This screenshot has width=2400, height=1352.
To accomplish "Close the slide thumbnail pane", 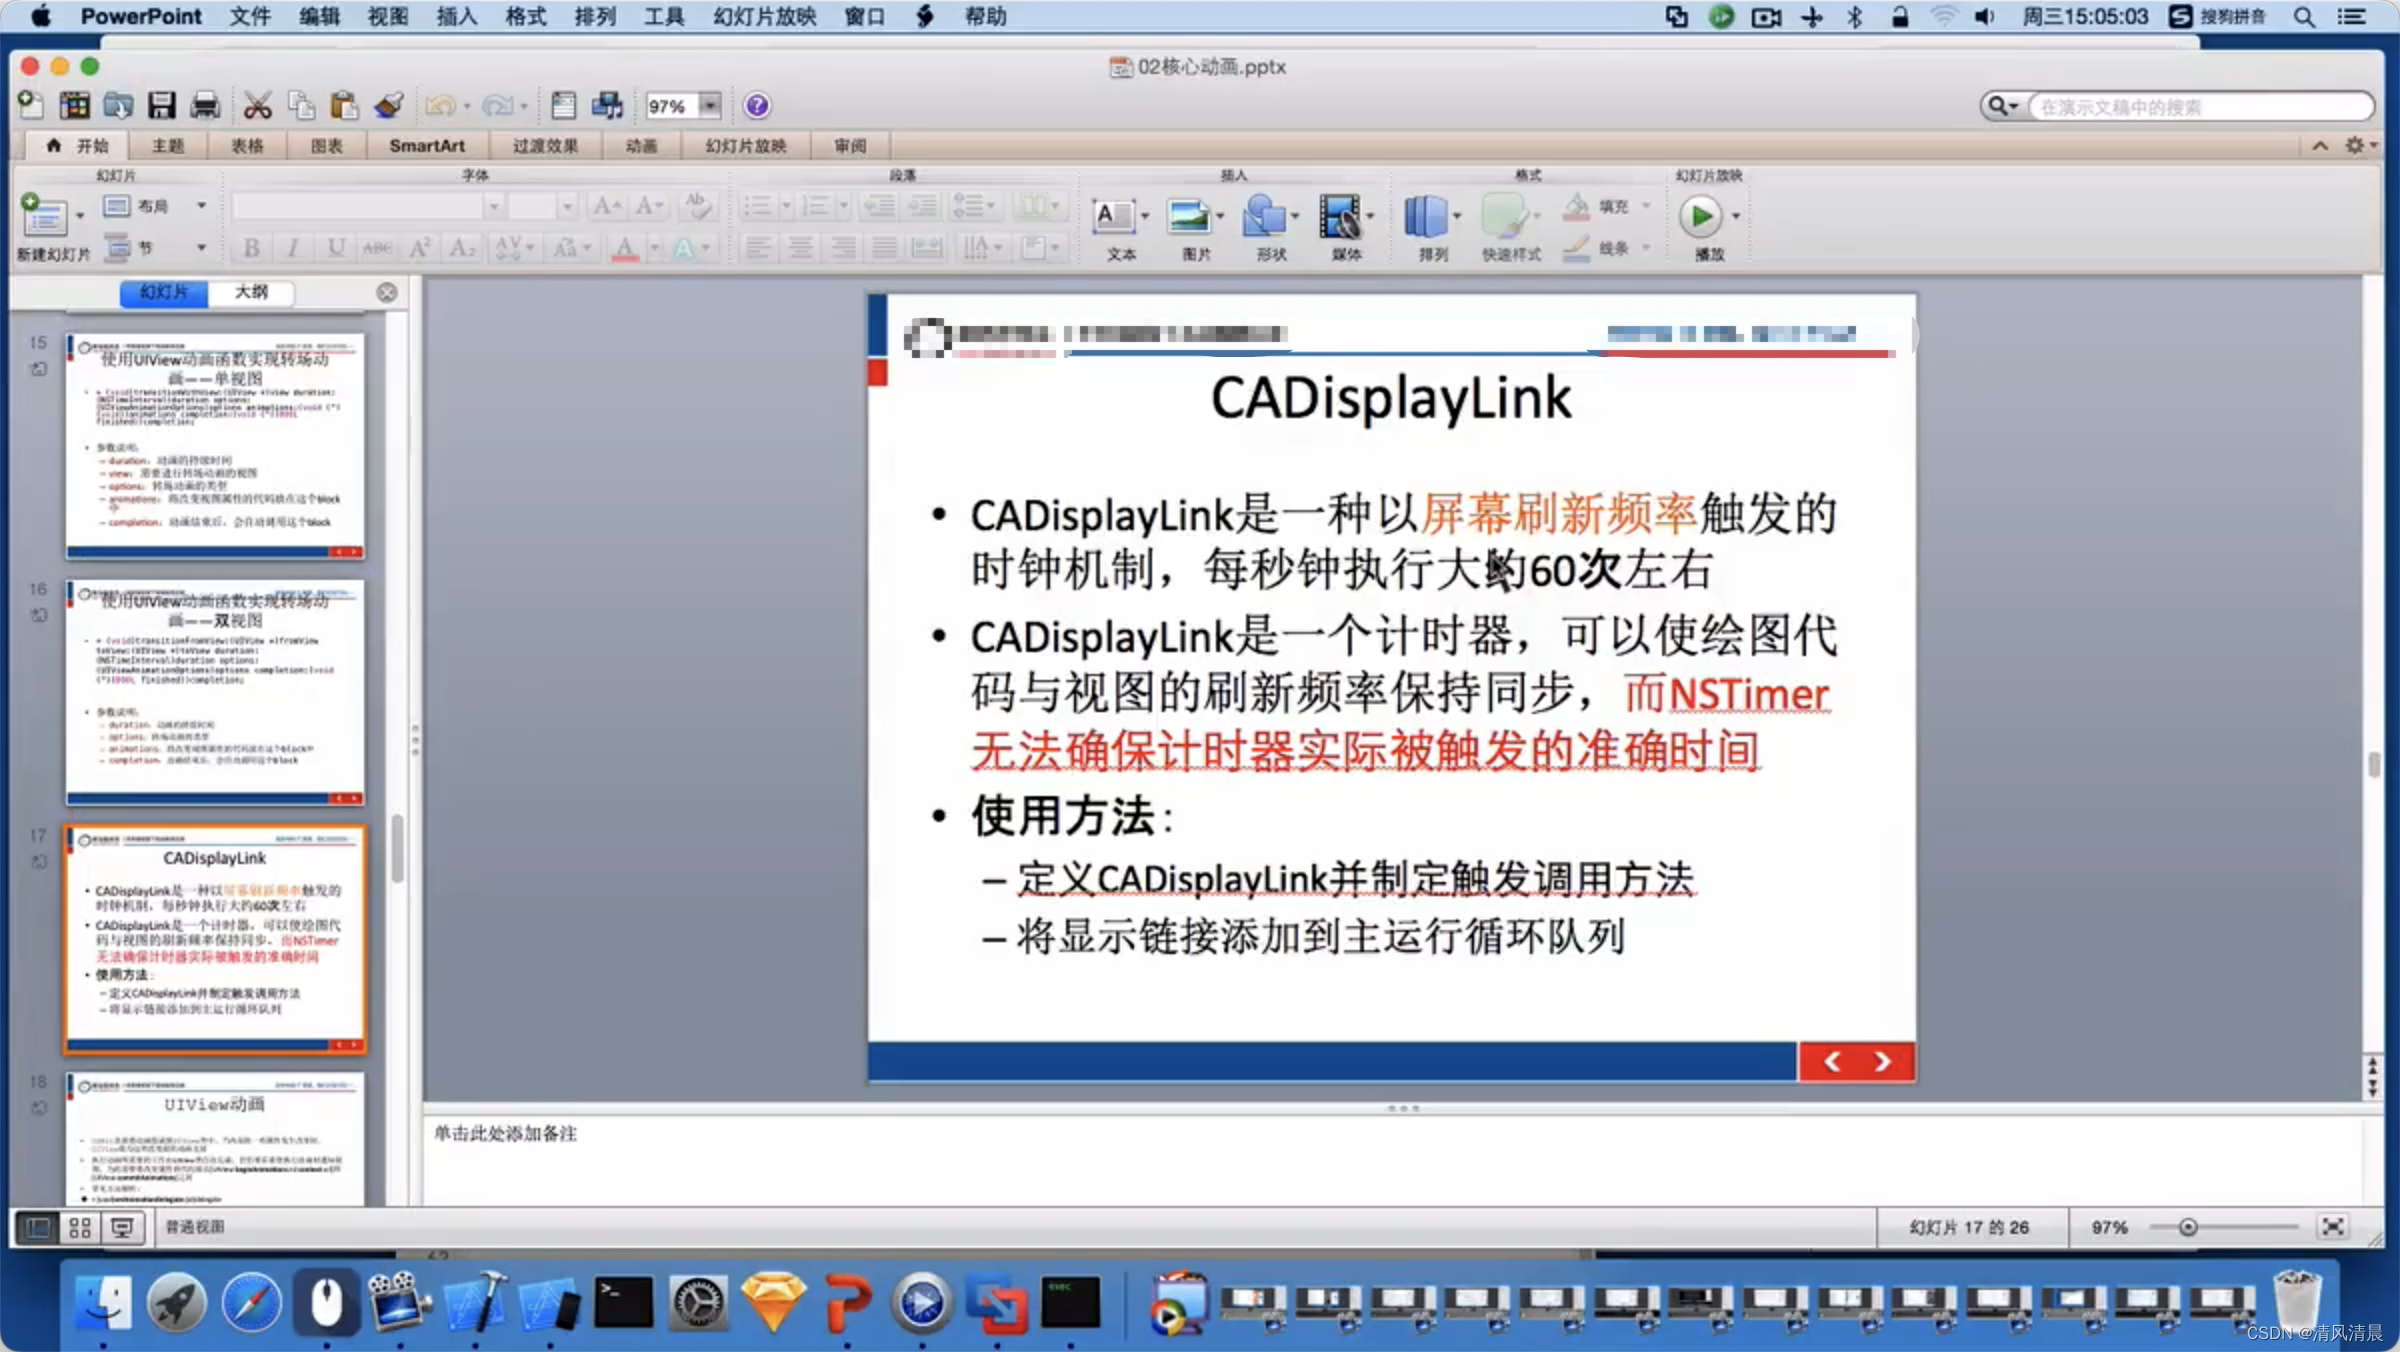I will point(387,292).
